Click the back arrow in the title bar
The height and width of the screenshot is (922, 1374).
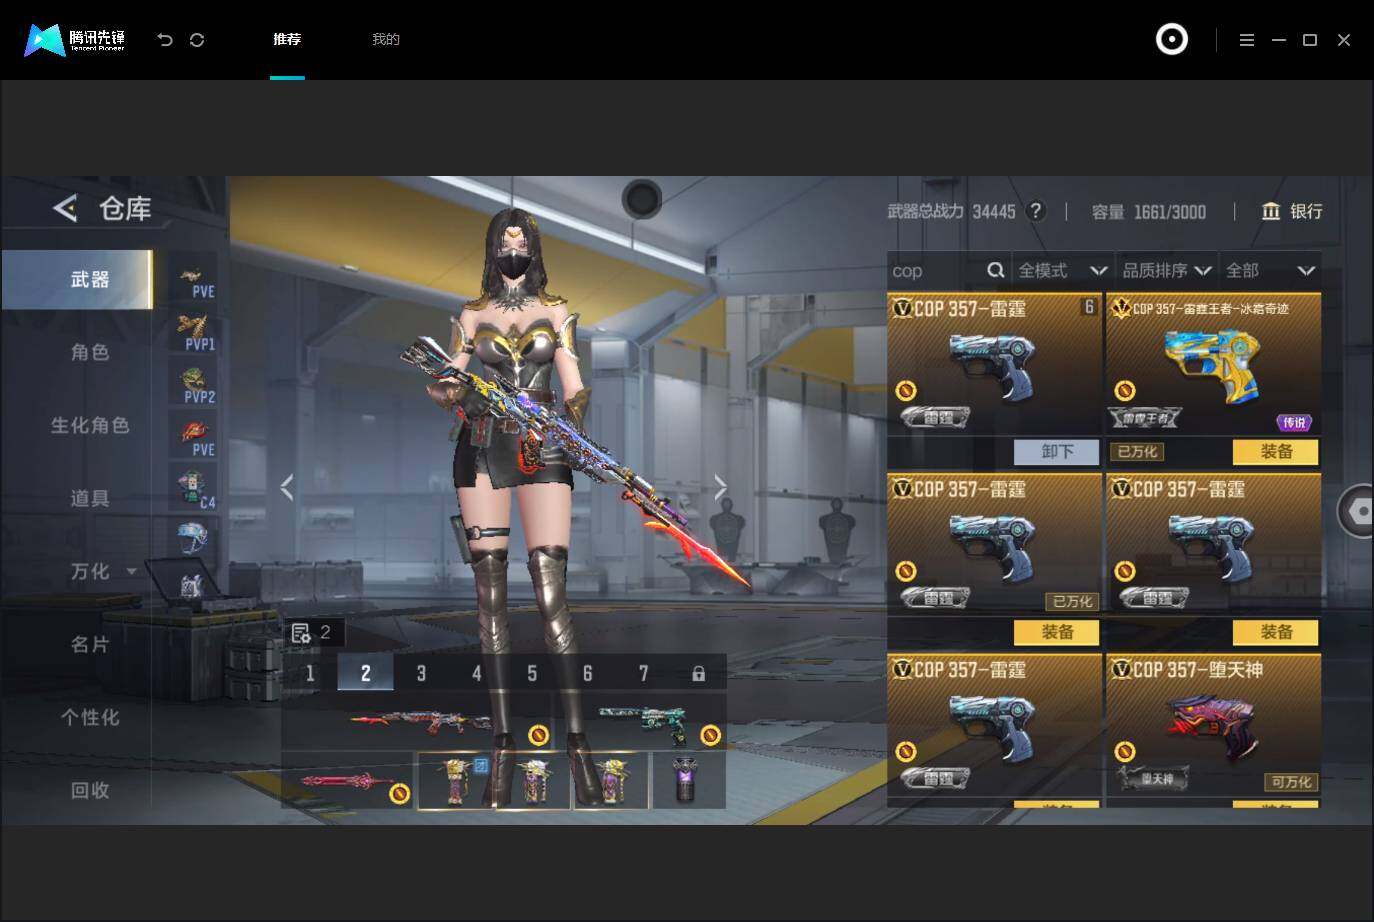tap(165, 40)
